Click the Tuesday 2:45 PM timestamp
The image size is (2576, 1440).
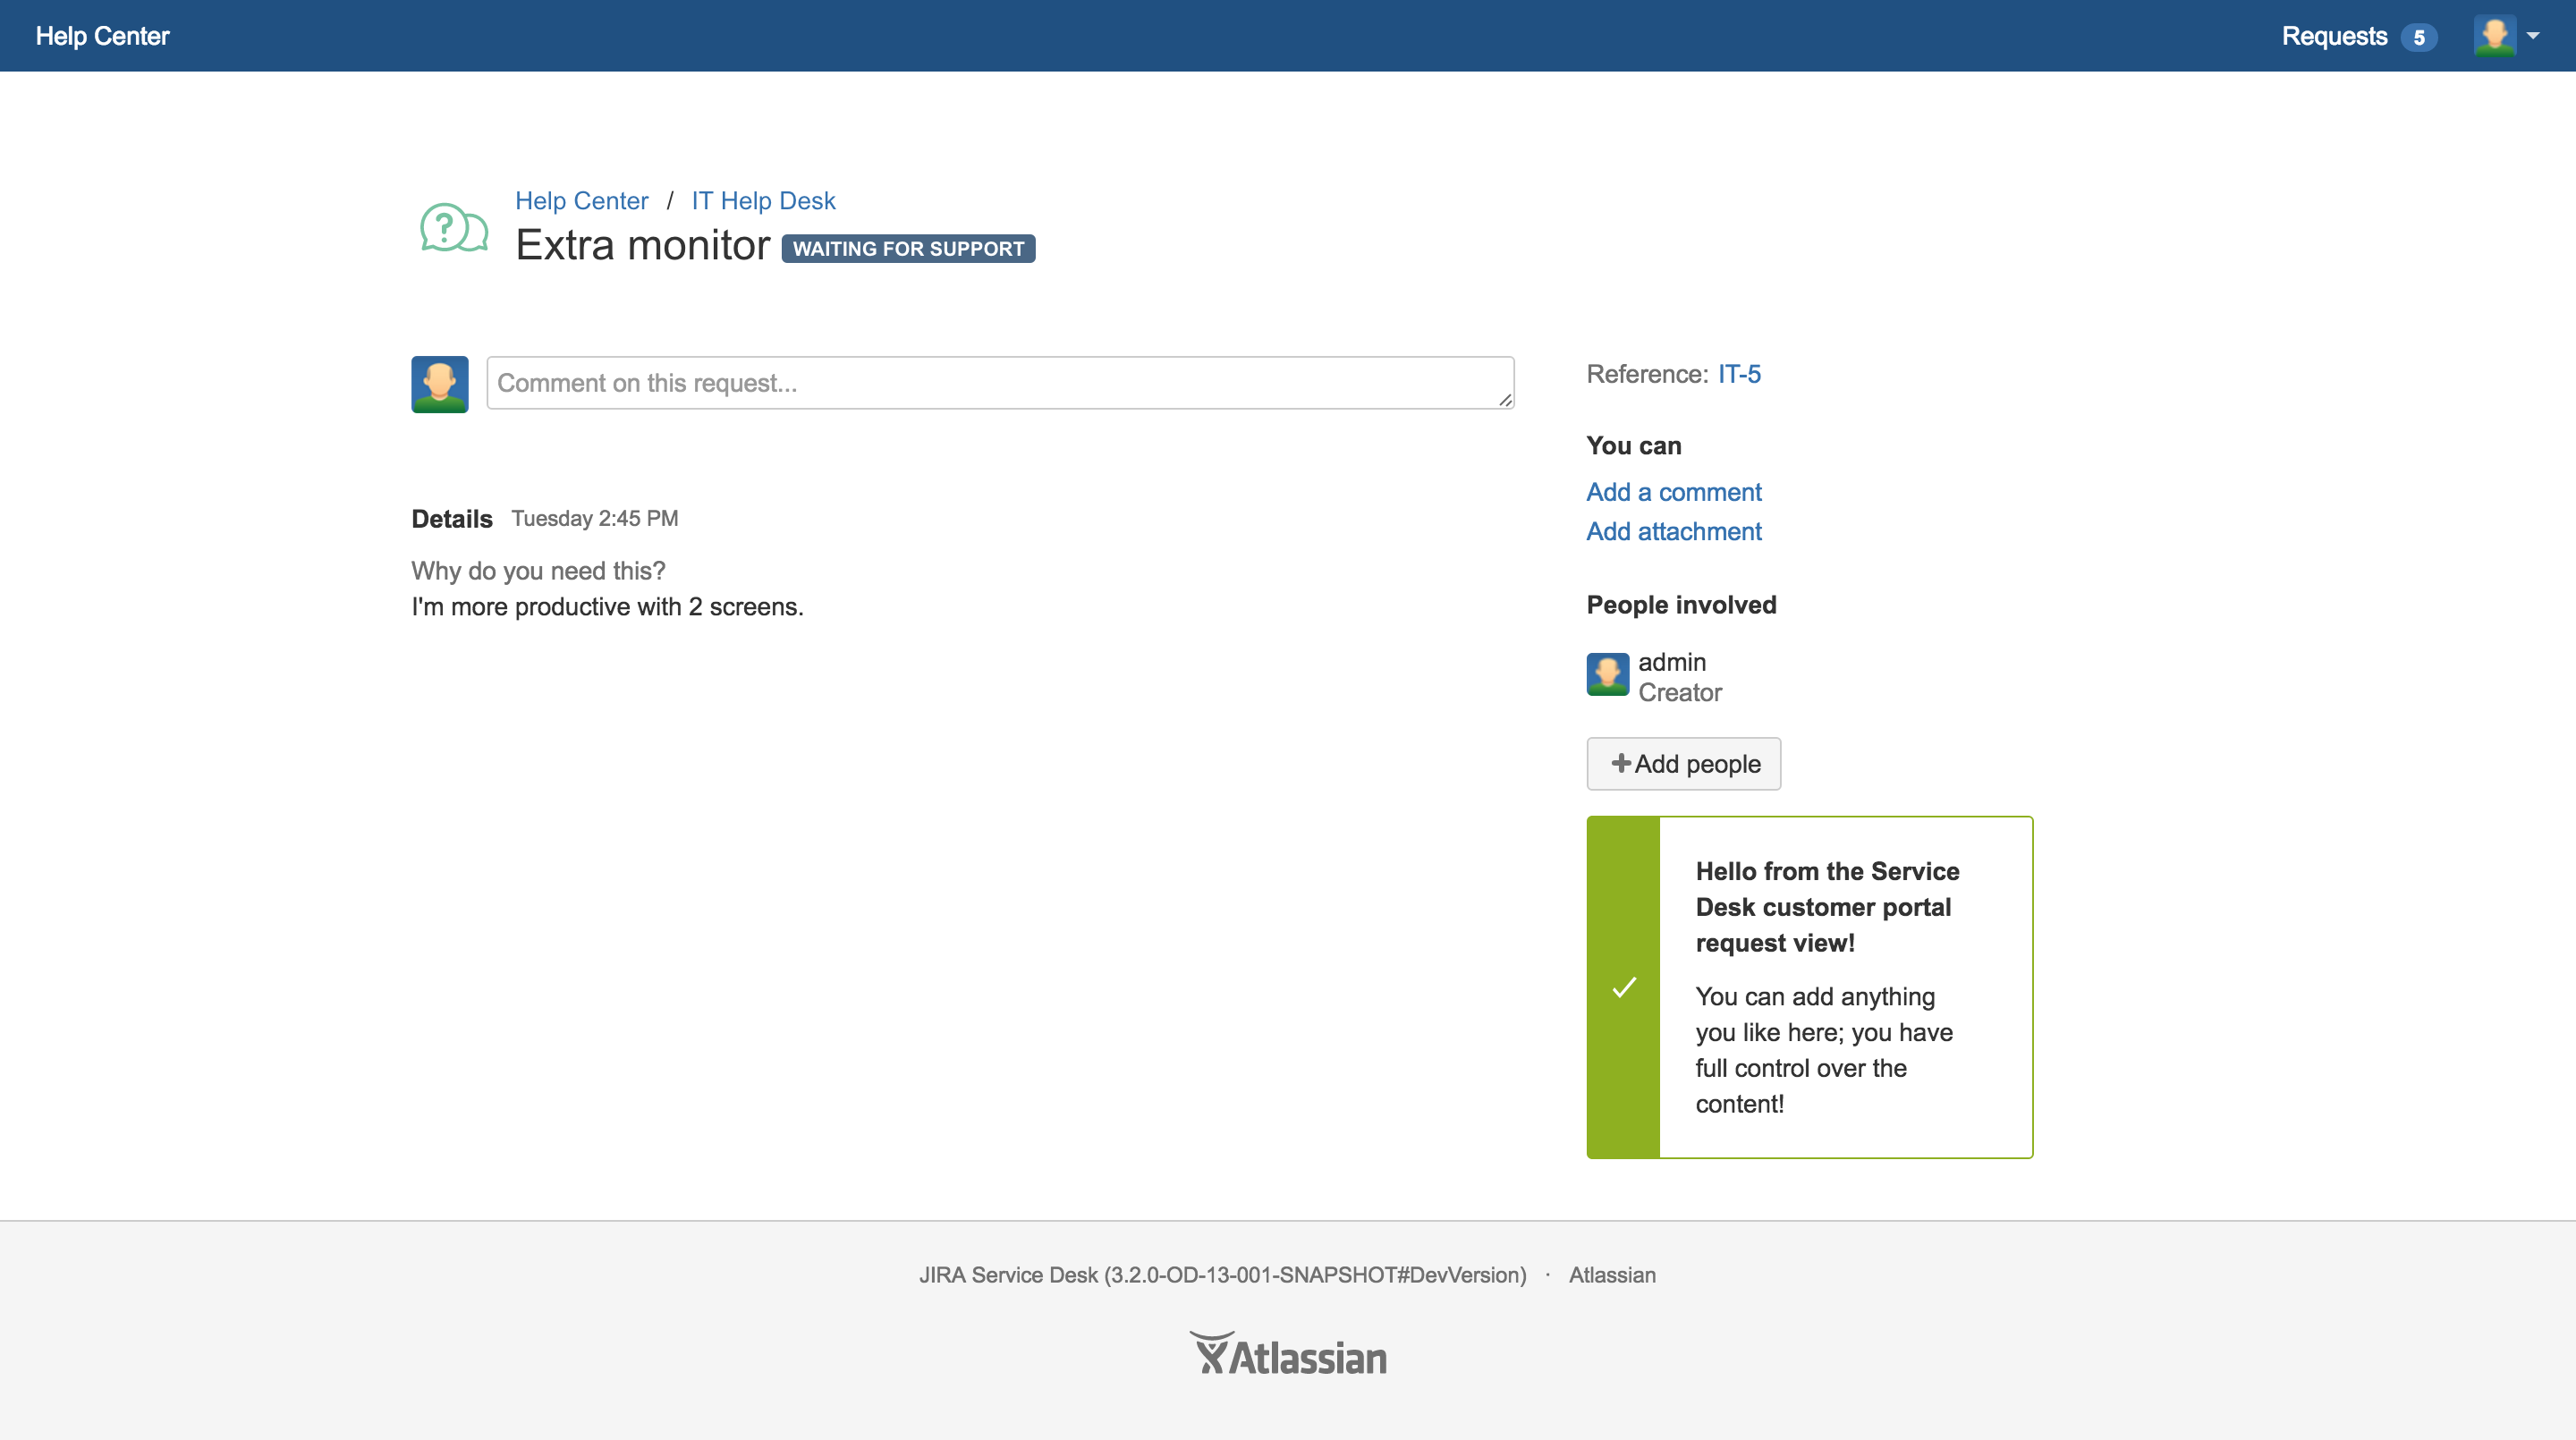point(595,518)
